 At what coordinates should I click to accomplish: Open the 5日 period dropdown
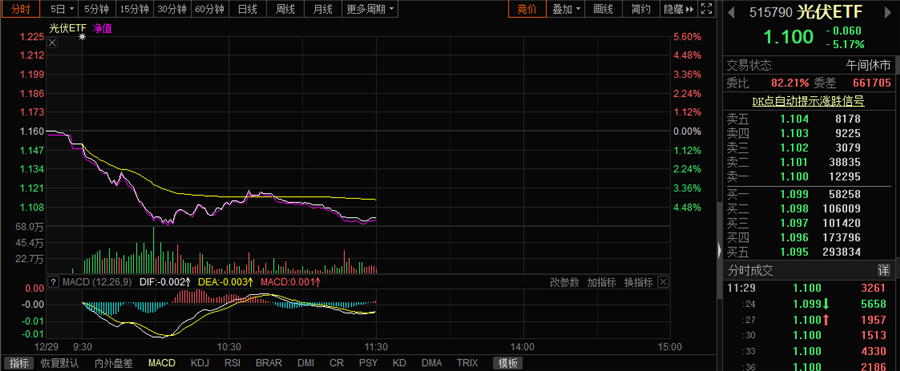pyautogui.click(x=61, y=9)
